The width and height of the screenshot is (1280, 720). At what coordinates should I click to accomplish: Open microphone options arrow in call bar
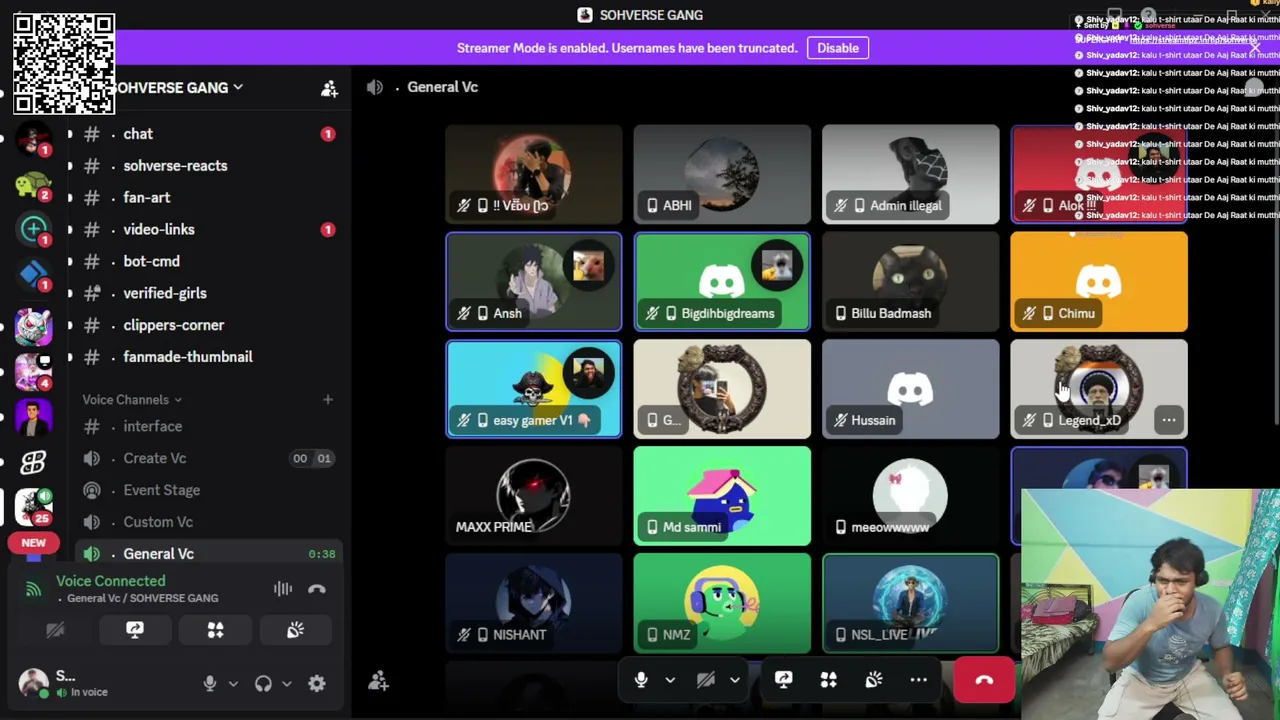point(670,680)
